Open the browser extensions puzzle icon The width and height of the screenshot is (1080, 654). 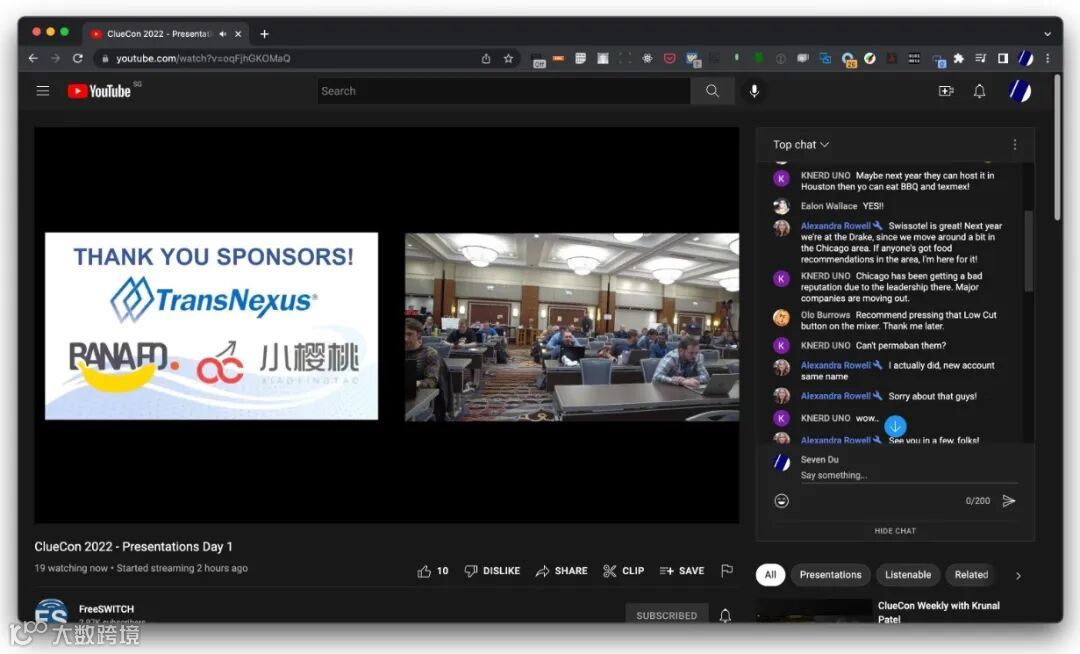959,59
